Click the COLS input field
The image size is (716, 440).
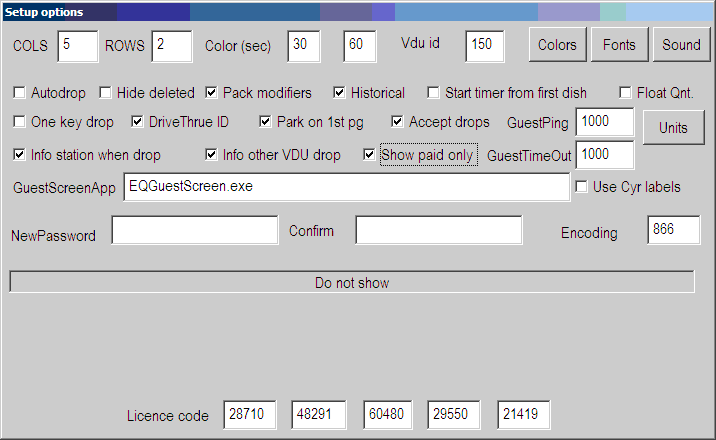(77, 45)
